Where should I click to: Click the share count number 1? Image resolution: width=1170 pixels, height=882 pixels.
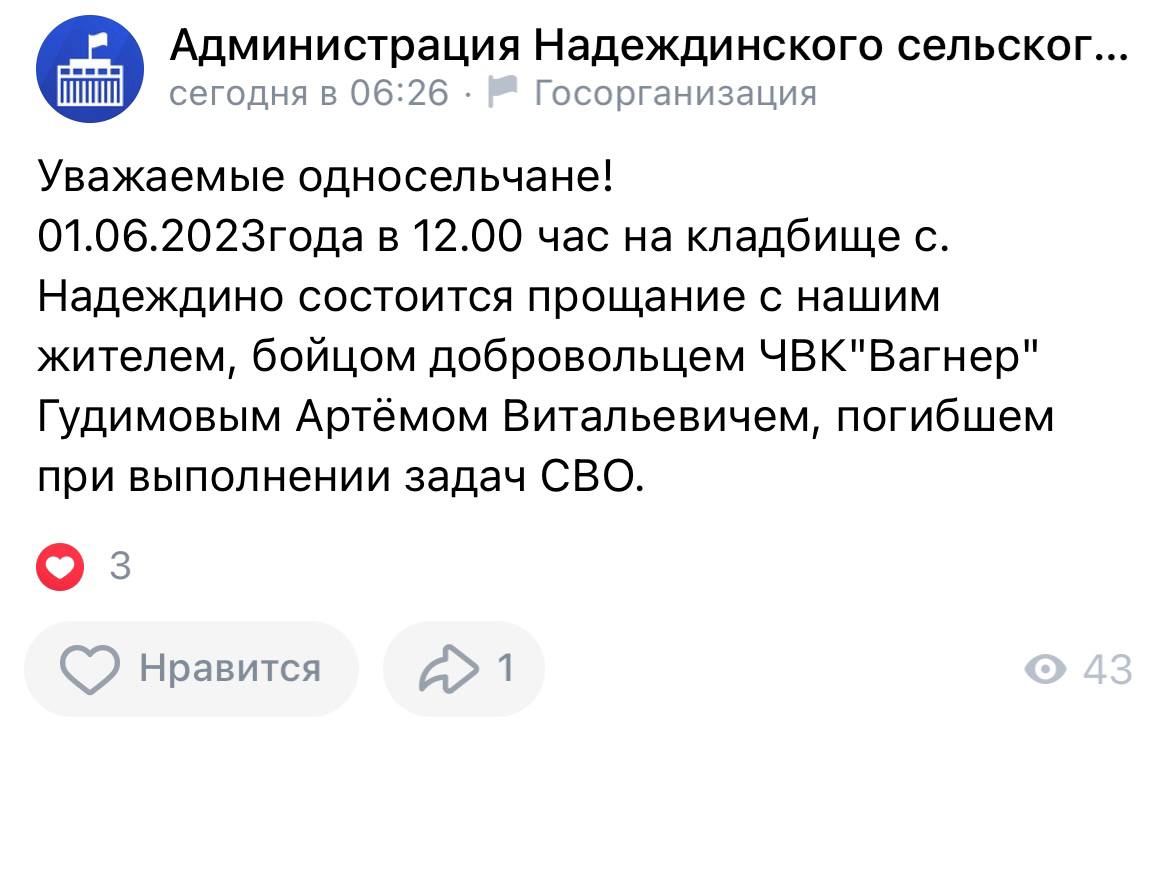(x=506, y=667)
